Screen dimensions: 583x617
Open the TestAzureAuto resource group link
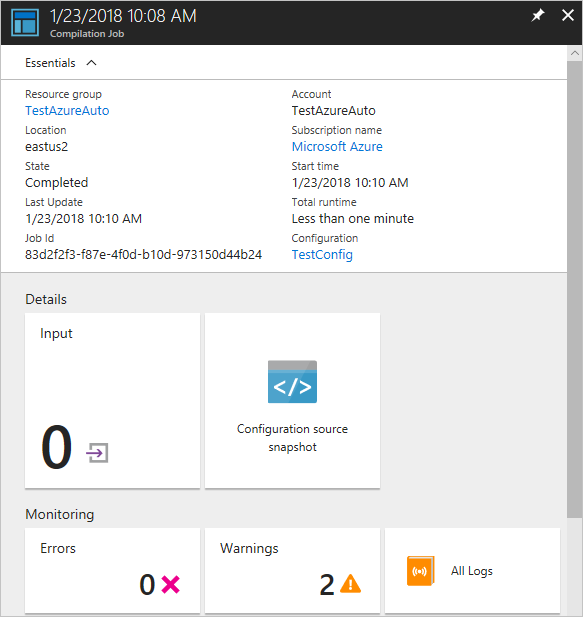pos(67,111)
